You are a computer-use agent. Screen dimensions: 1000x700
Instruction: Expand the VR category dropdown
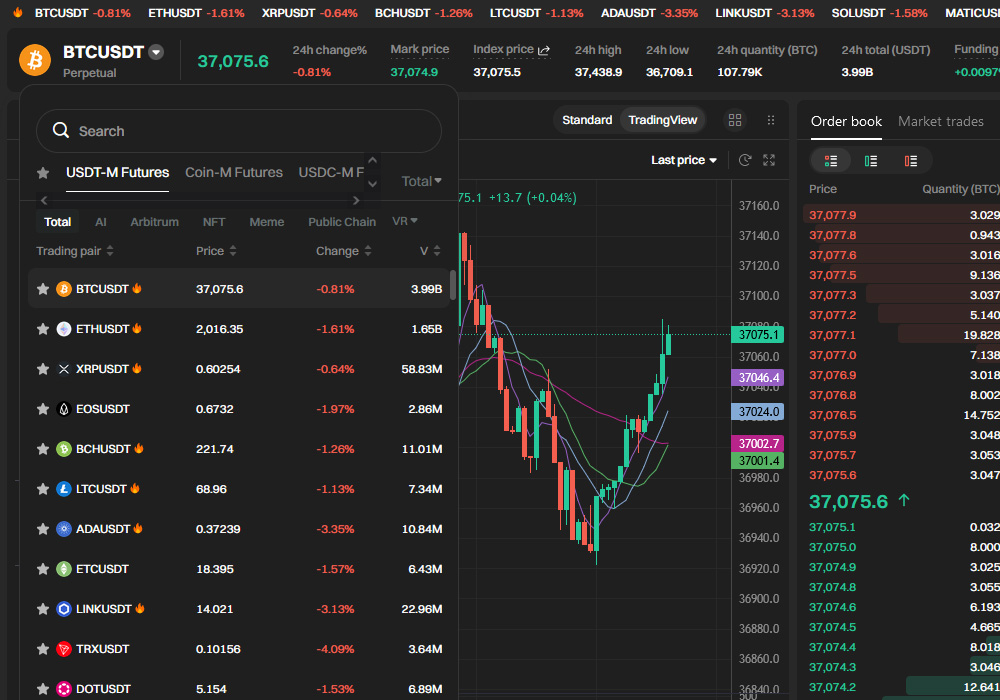click(x=405, y=221)
